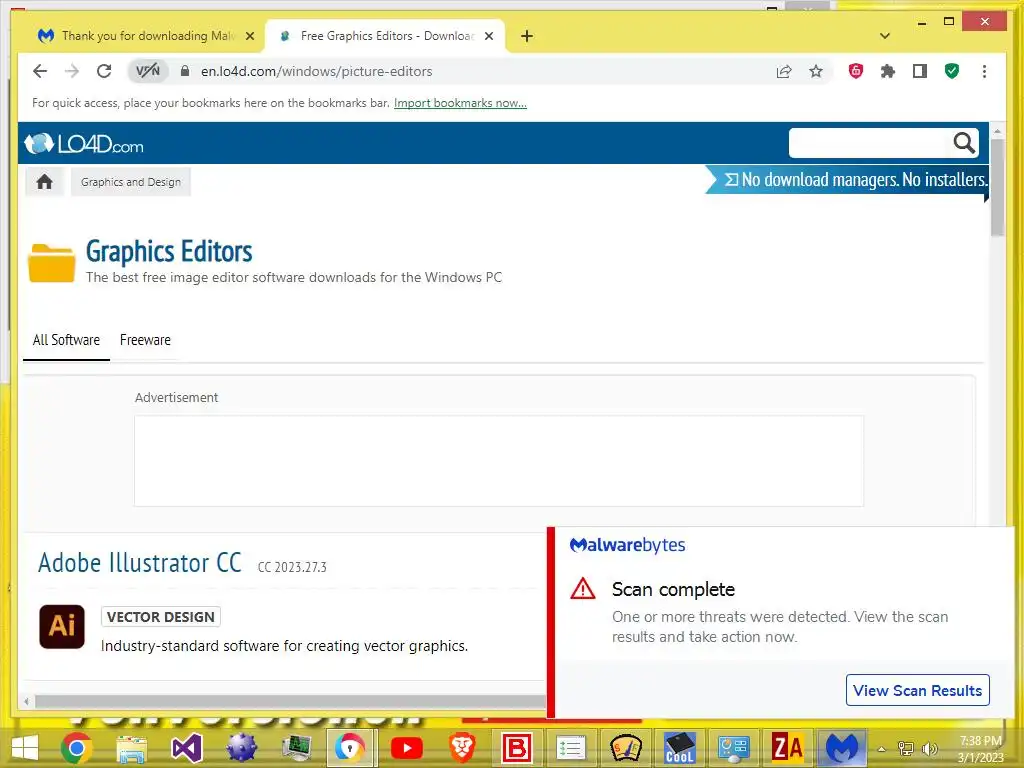Click the Adobe Illustrator Ai icon
The height and width of the screenshot is (768, 1024).
(x=62, y=626)
